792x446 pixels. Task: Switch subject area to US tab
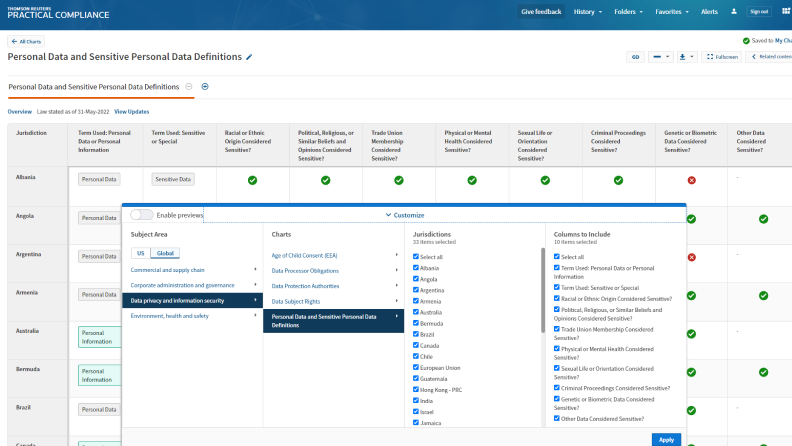(x=140, y=254)
